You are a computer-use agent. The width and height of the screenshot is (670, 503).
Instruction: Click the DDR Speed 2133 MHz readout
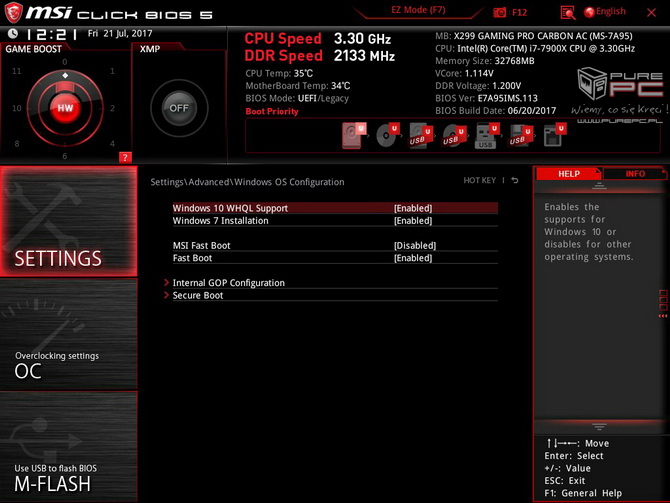pos(320,56)
